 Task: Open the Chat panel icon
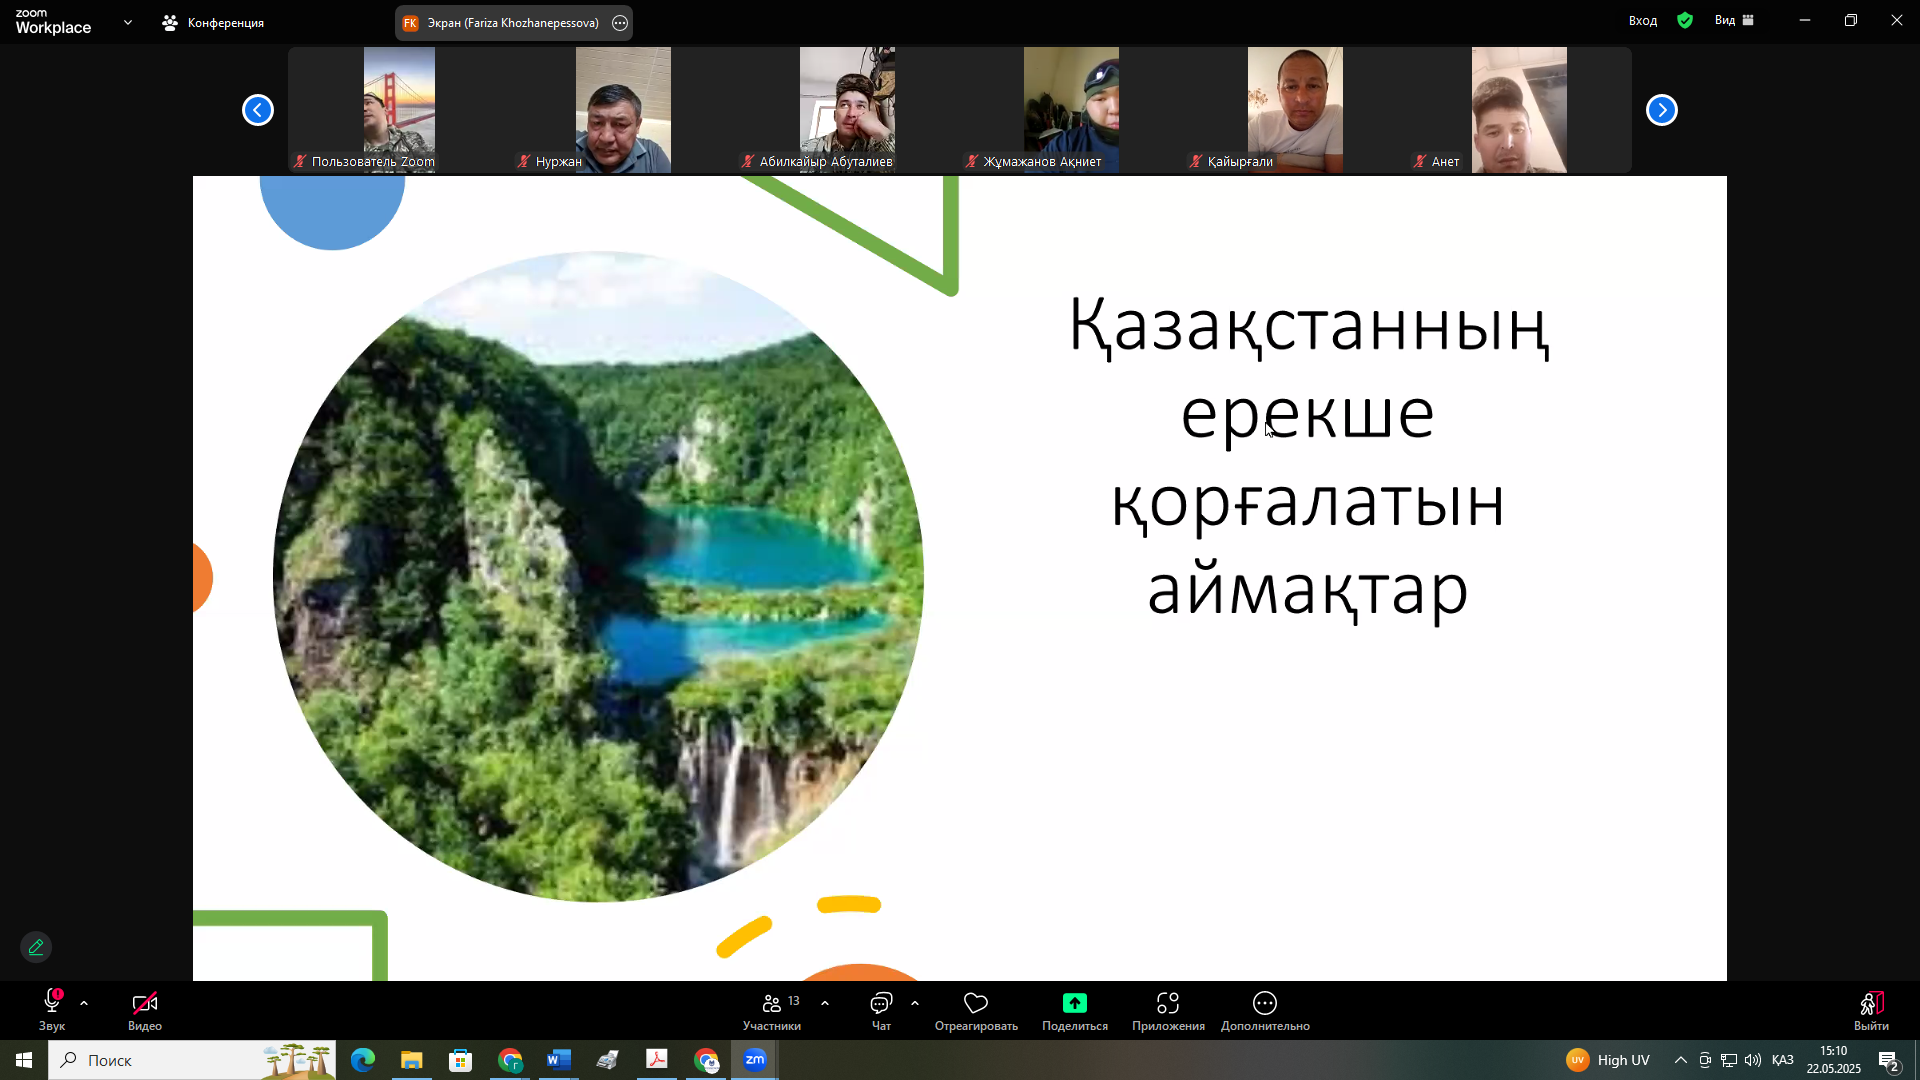(881, 1004)
